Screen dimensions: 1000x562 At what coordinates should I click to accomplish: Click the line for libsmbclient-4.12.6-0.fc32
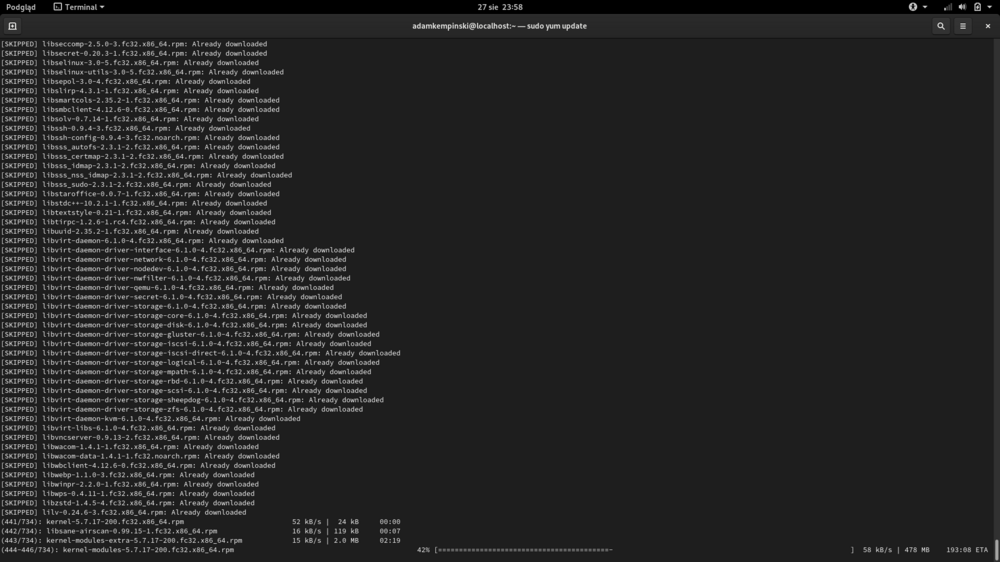(x=140, y=110)
